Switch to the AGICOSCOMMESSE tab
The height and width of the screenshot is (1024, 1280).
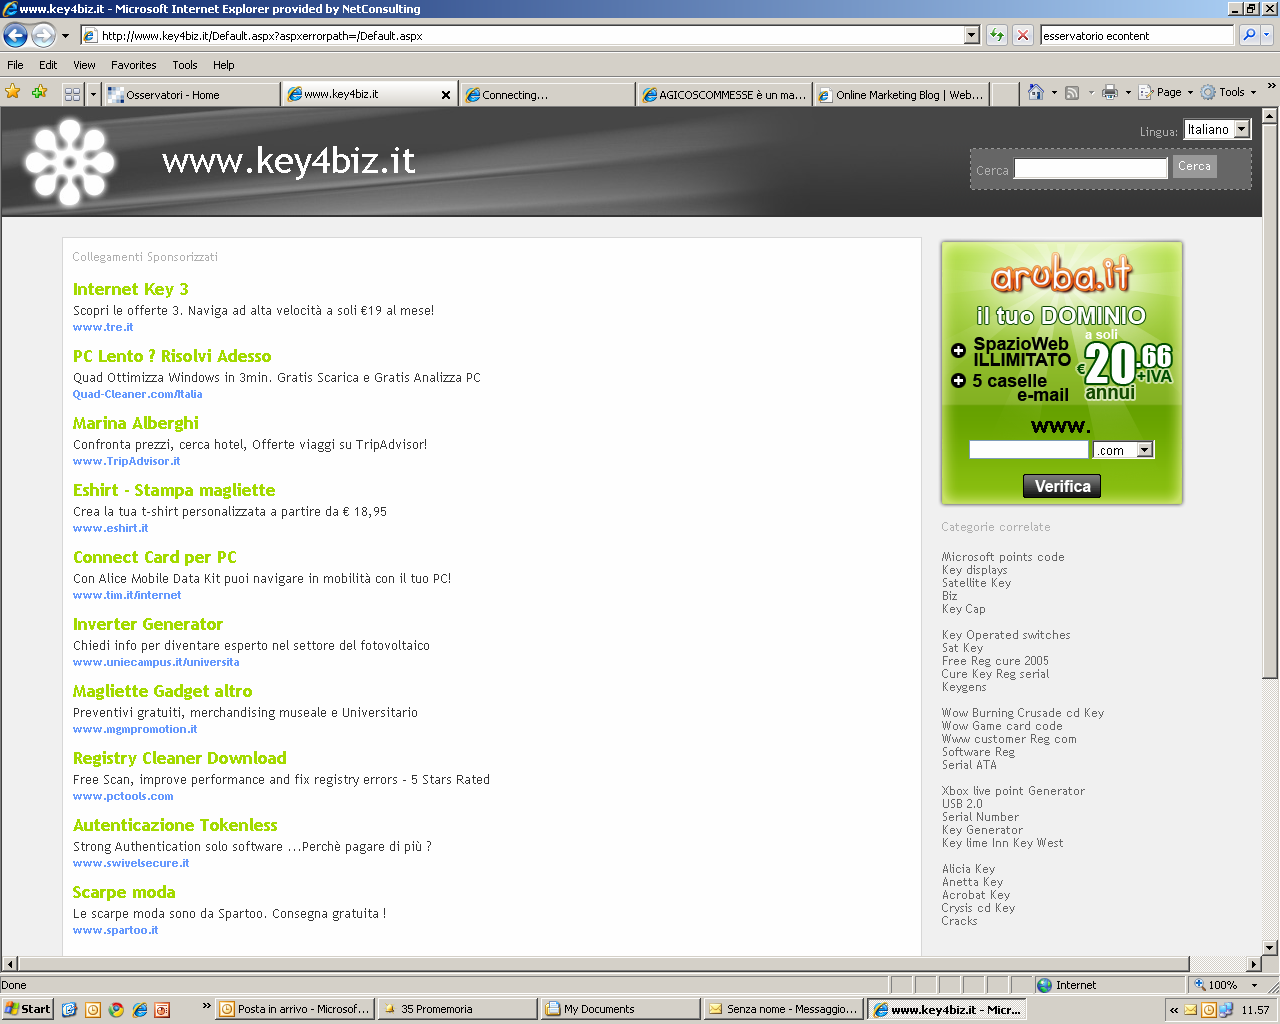tap(725, 94)
